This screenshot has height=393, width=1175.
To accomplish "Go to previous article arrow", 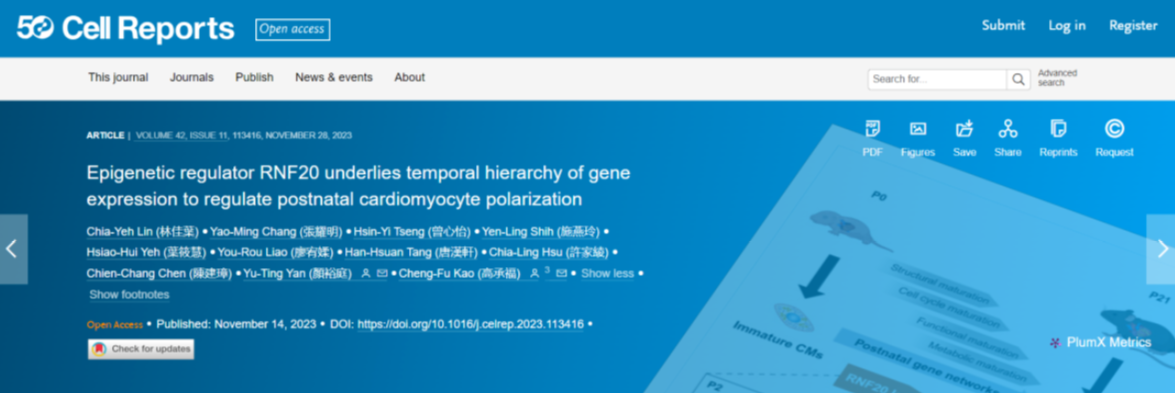I will click(13, 249).
